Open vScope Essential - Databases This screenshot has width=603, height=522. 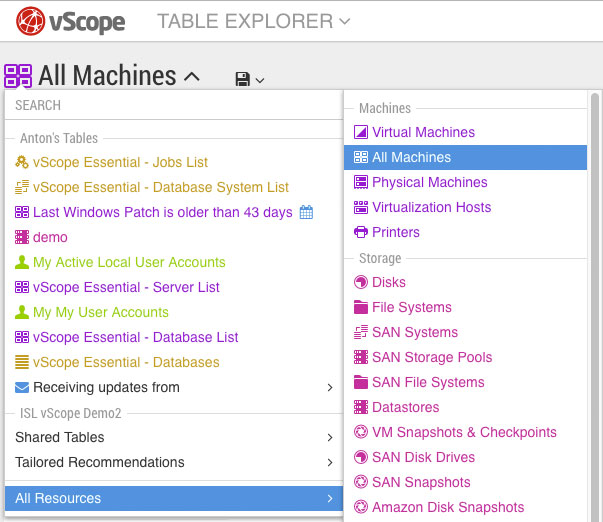(x=126, y=362)
